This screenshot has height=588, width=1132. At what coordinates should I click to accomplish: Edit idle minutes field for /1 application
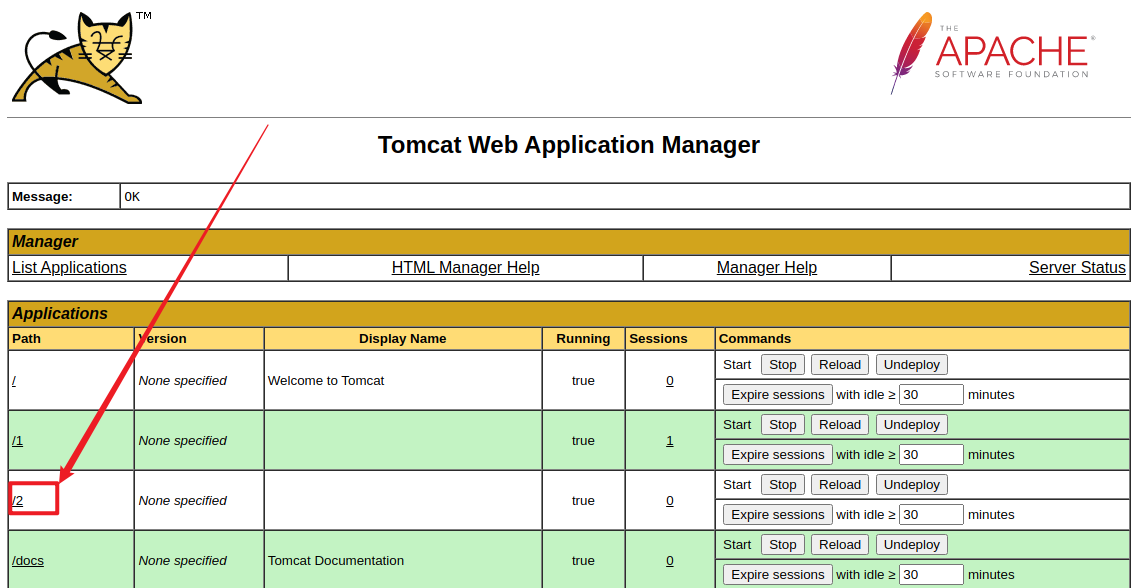point(931,454)
